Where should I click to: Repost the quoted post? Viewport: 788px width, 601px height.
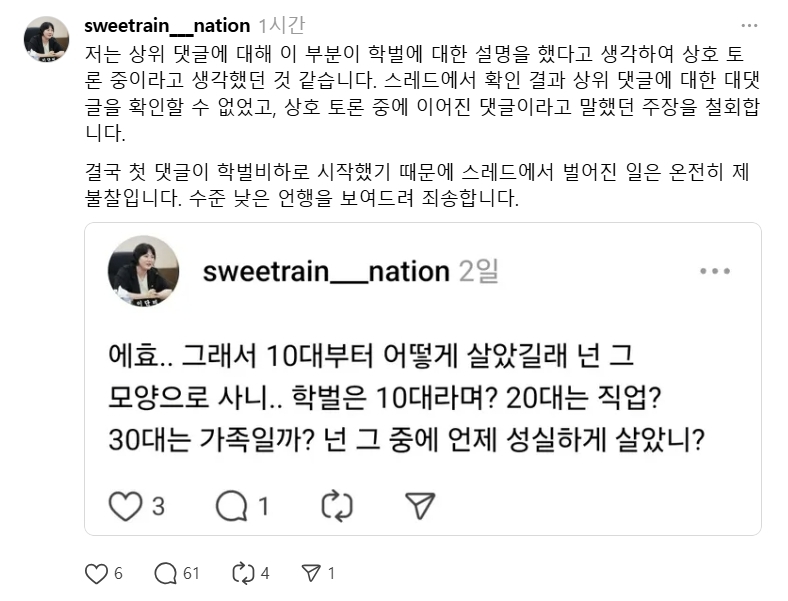pyautogui.click(x=337, y=506)
